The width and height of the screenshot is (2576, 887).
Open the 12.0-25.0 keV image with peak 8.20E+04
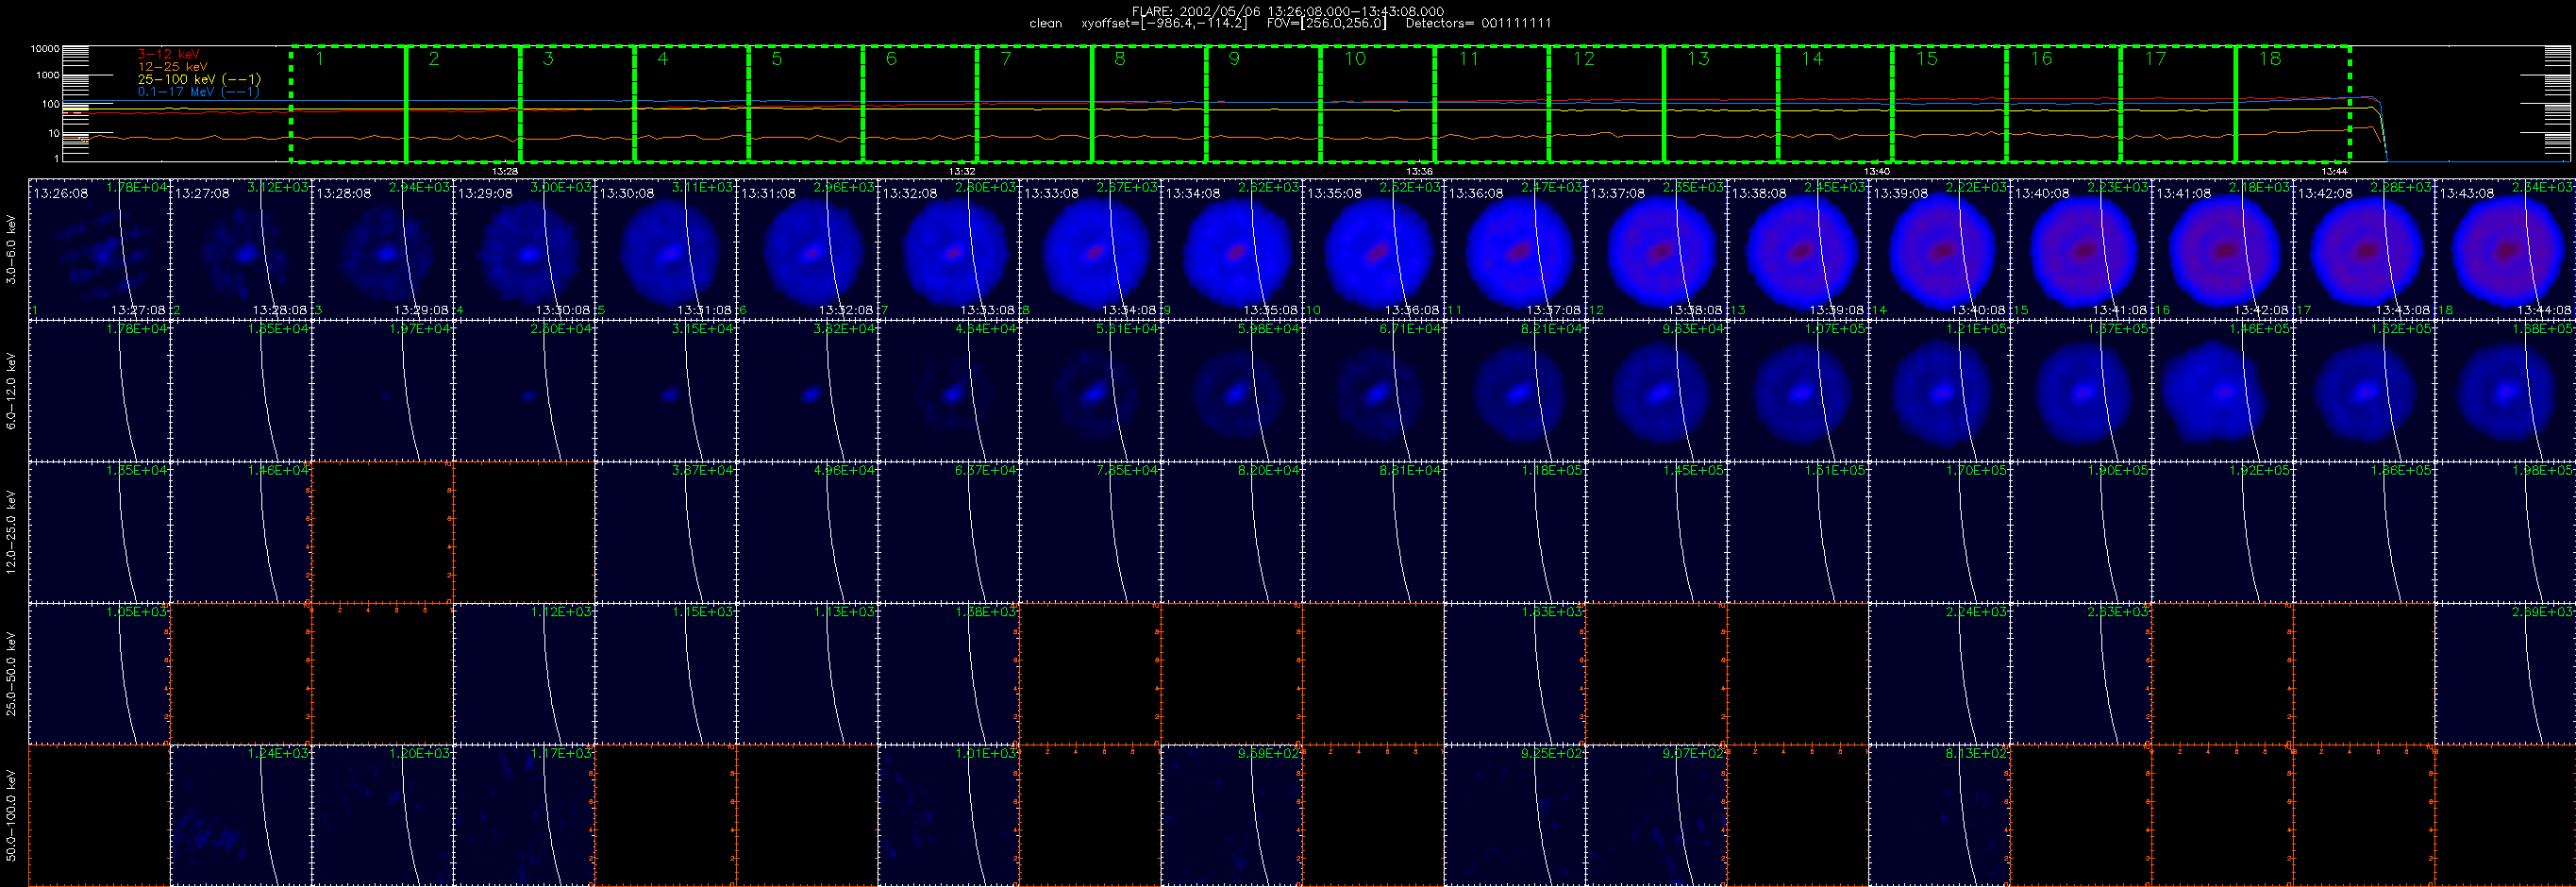(1232, 532)
